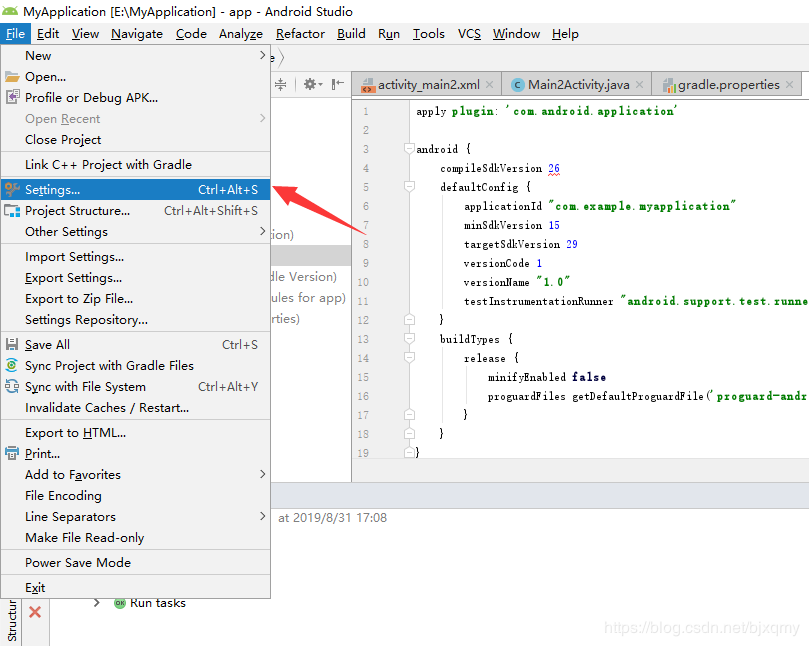Click the Open folder icon
Viewport: 809px width, 646px height.
click(12, 76)
